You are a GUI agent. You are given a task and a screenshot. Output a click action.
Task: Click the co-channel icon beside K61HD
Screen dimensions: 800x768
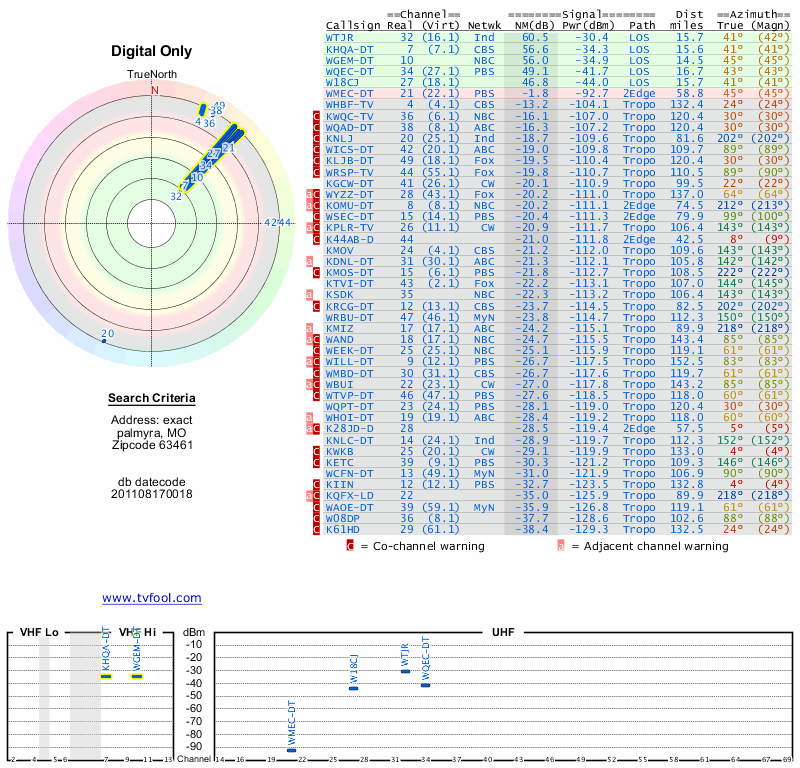coord(316,530)
